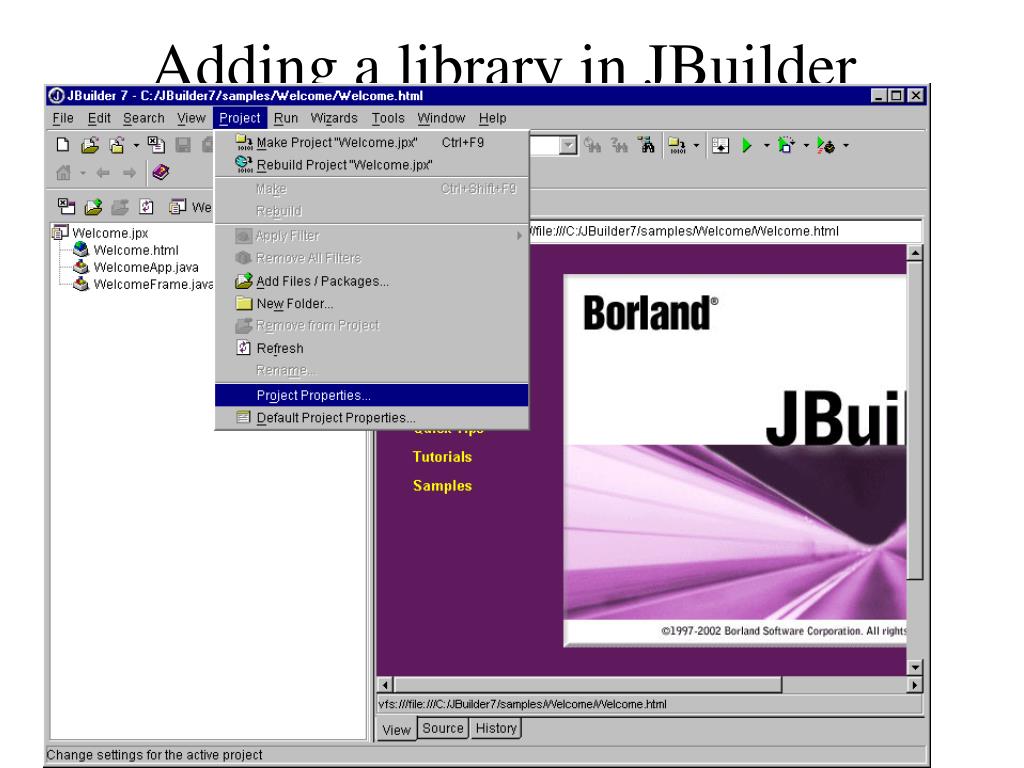Open the Optimize Project dropdown arrow

tap(846, 145)
